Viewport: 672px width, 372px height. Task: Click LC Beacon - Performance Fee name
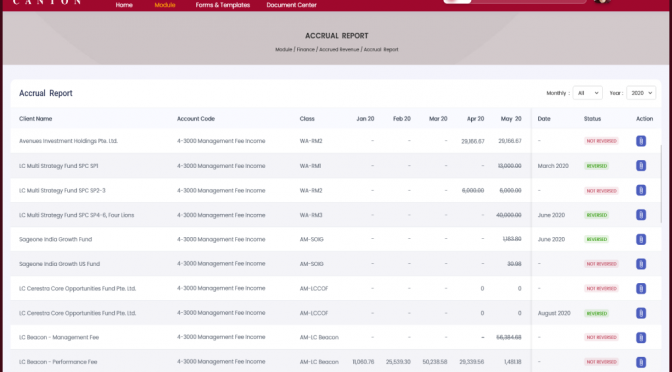coord(58,362)
